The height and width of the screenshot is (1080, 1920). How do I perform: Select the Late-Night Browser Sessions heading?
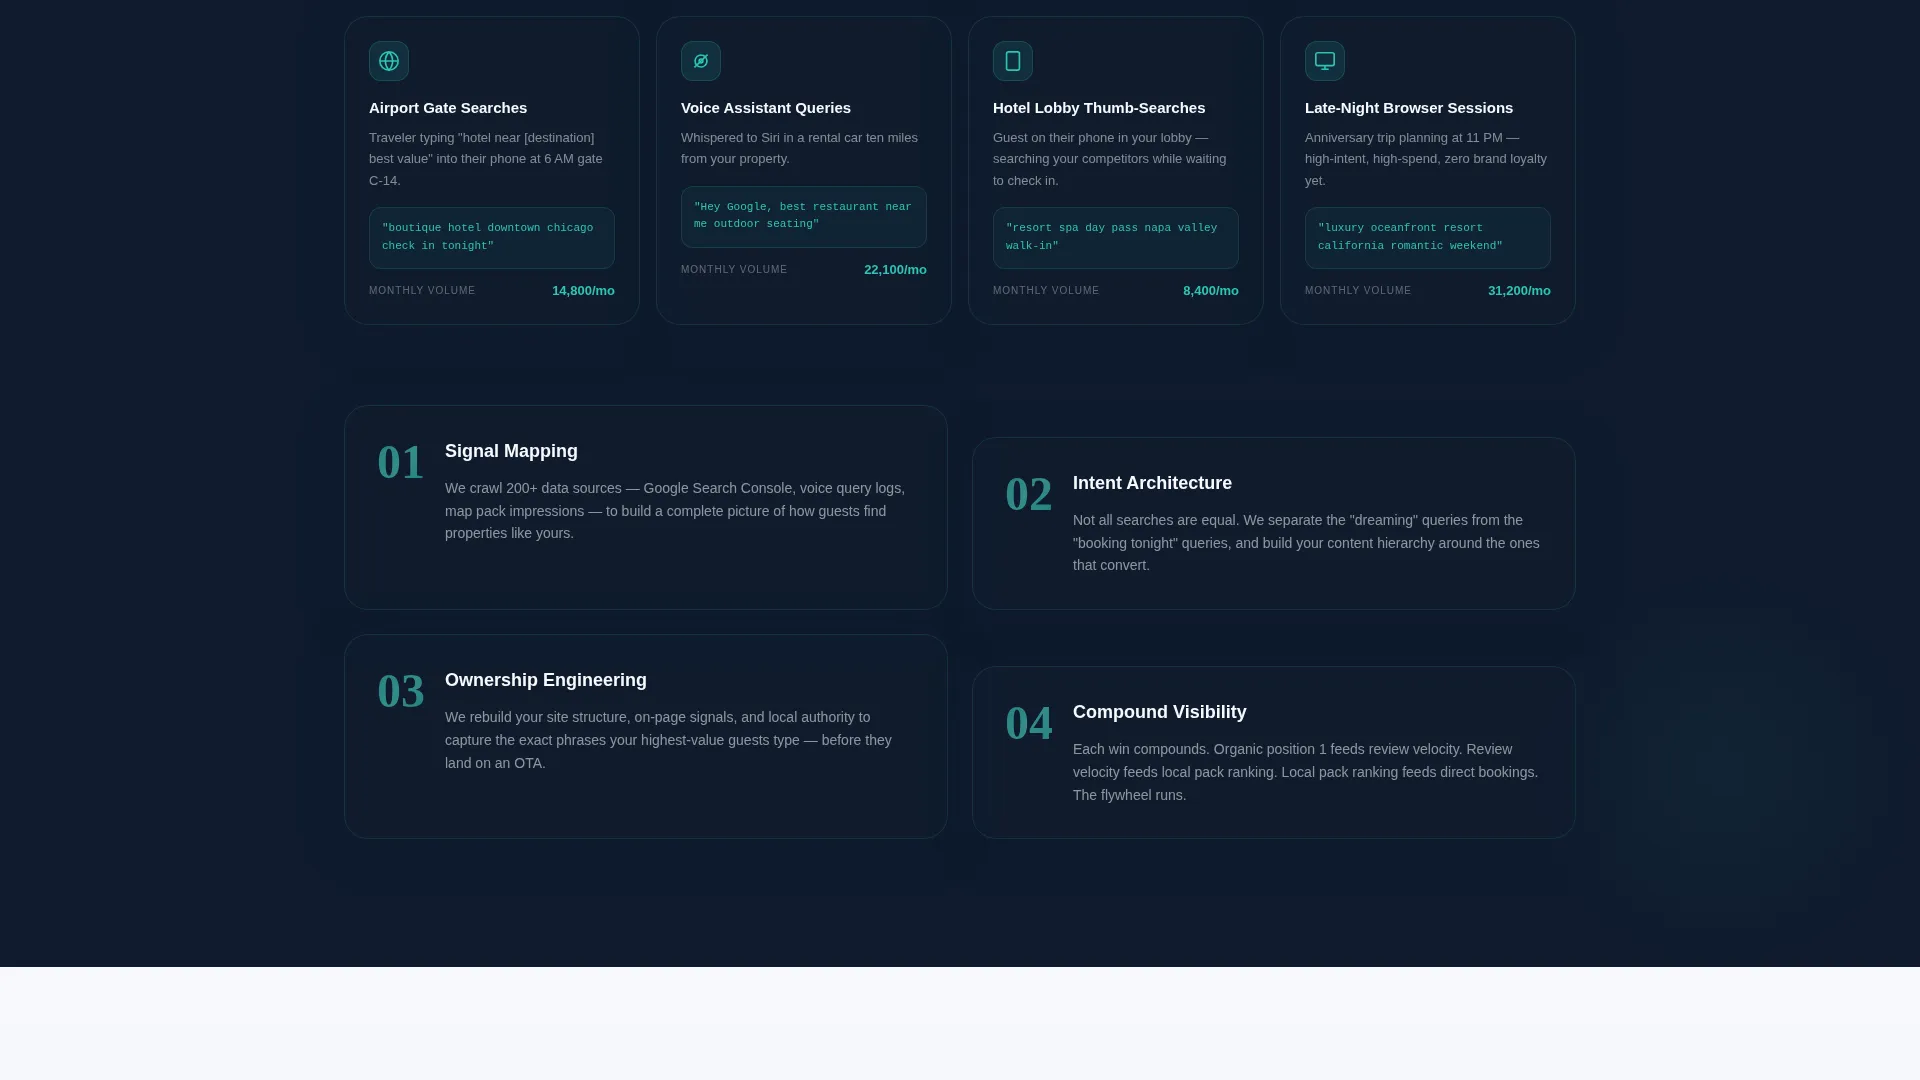pyautogui.click(x=1409, y=108)
